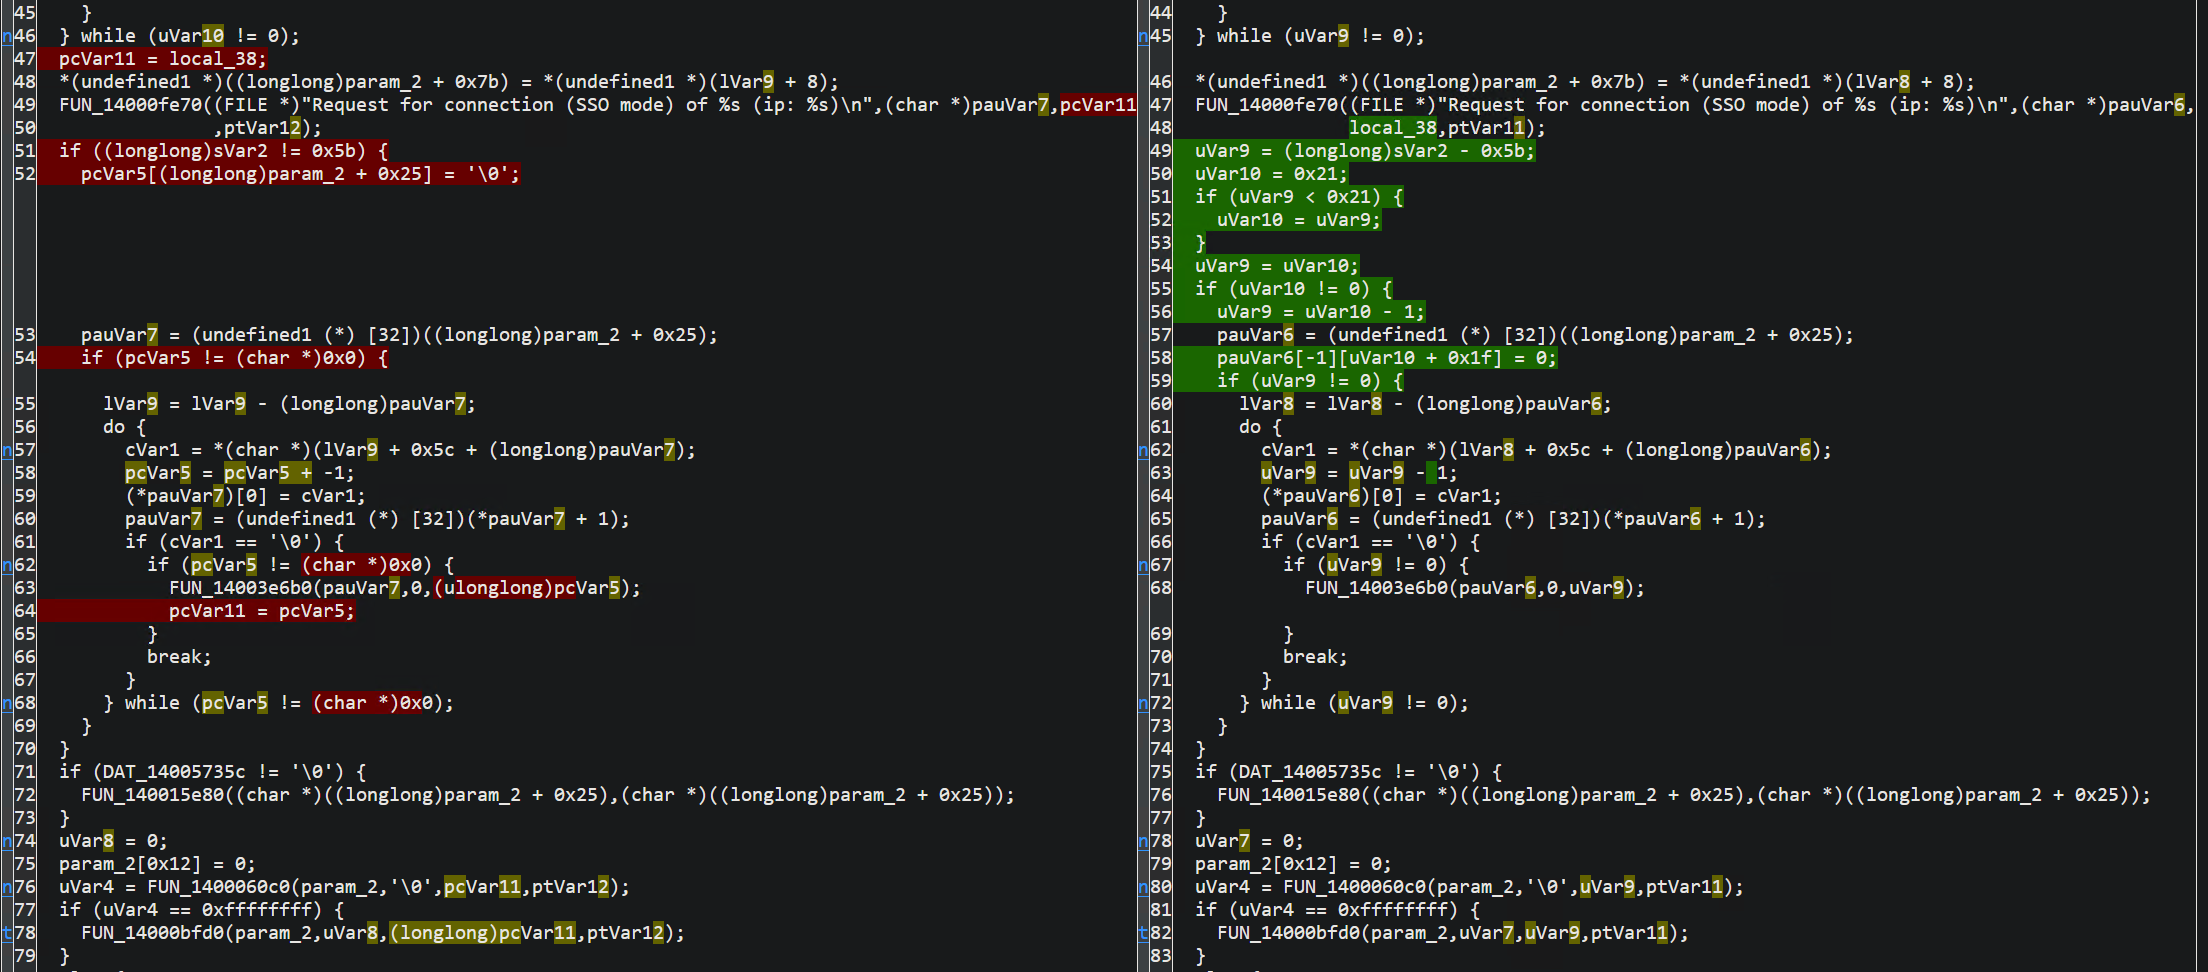Select added line 'uVar10 = 0x21;'

[1270, 174]
